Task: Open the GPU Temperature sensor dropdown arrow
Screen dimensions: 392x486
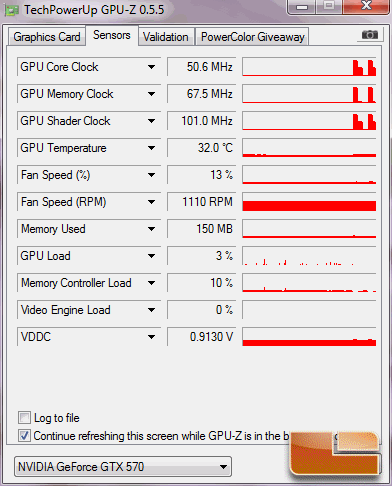Action: click(x=151, y=148)
